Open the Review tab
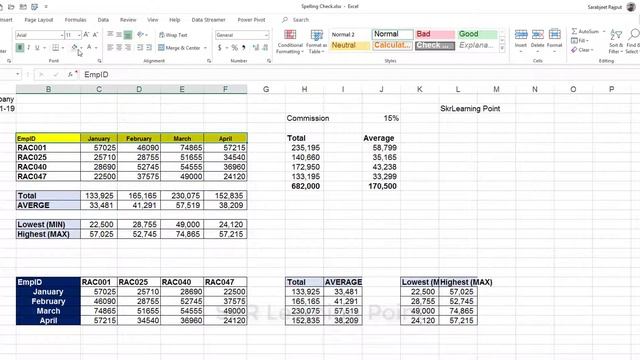The height and width of the screenshot is (360, 640). 128,20
